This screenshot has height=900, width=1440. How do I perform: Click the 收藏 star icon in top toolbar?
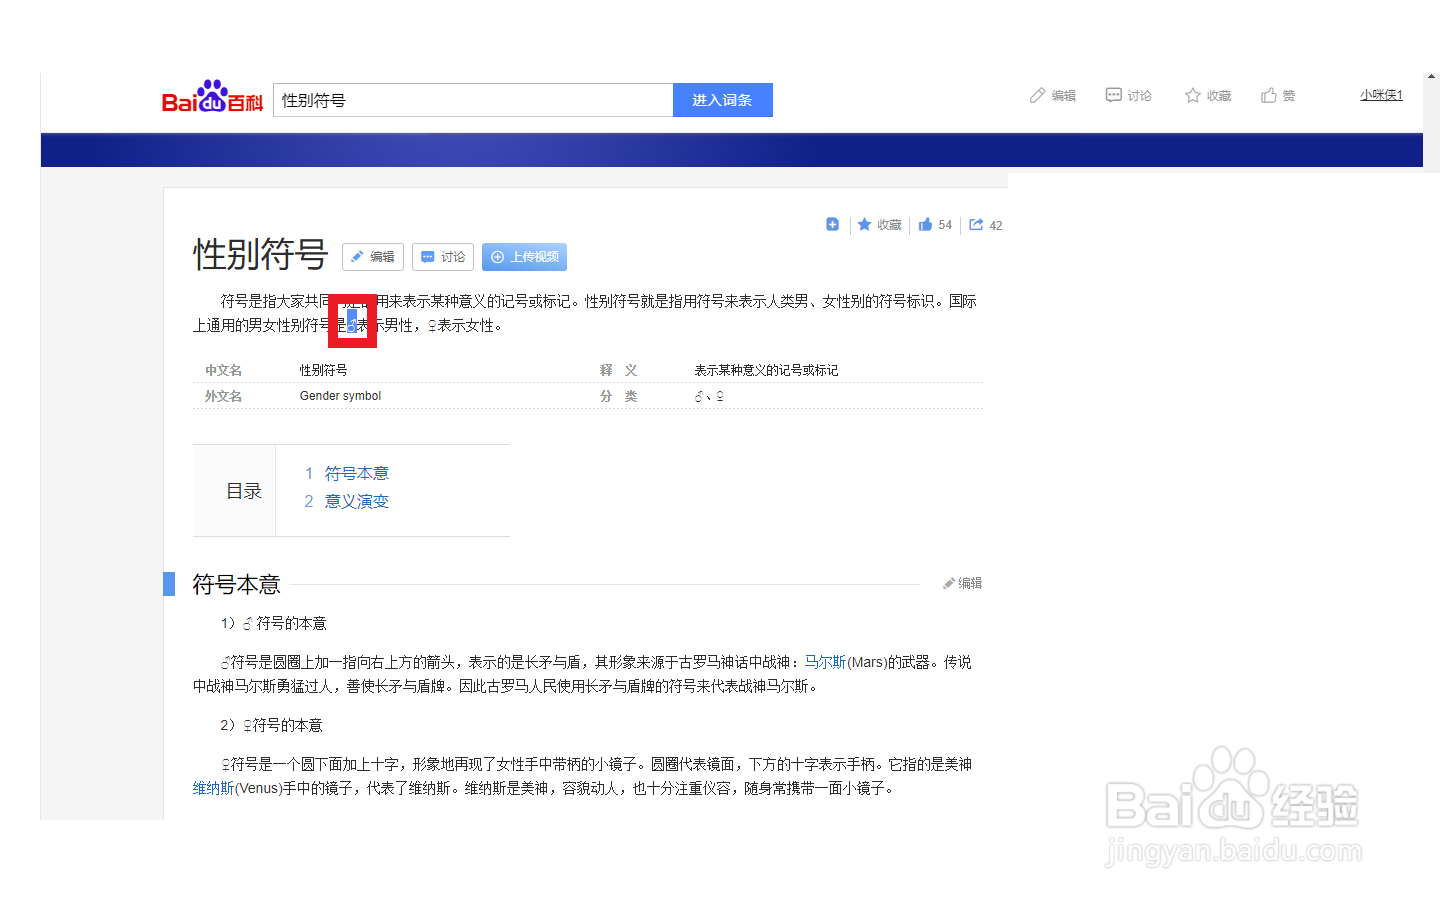click(1206, 95)
